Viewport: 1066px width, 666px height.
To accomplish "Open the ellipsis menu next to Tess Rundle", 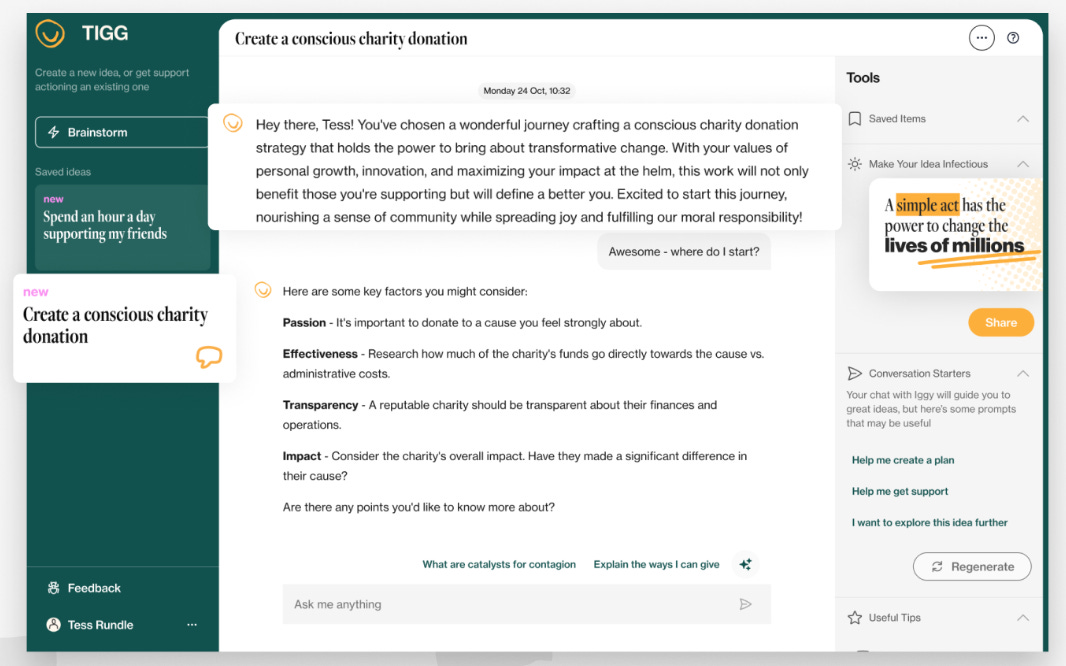I will pyautogui.click(x=192, y=625).
